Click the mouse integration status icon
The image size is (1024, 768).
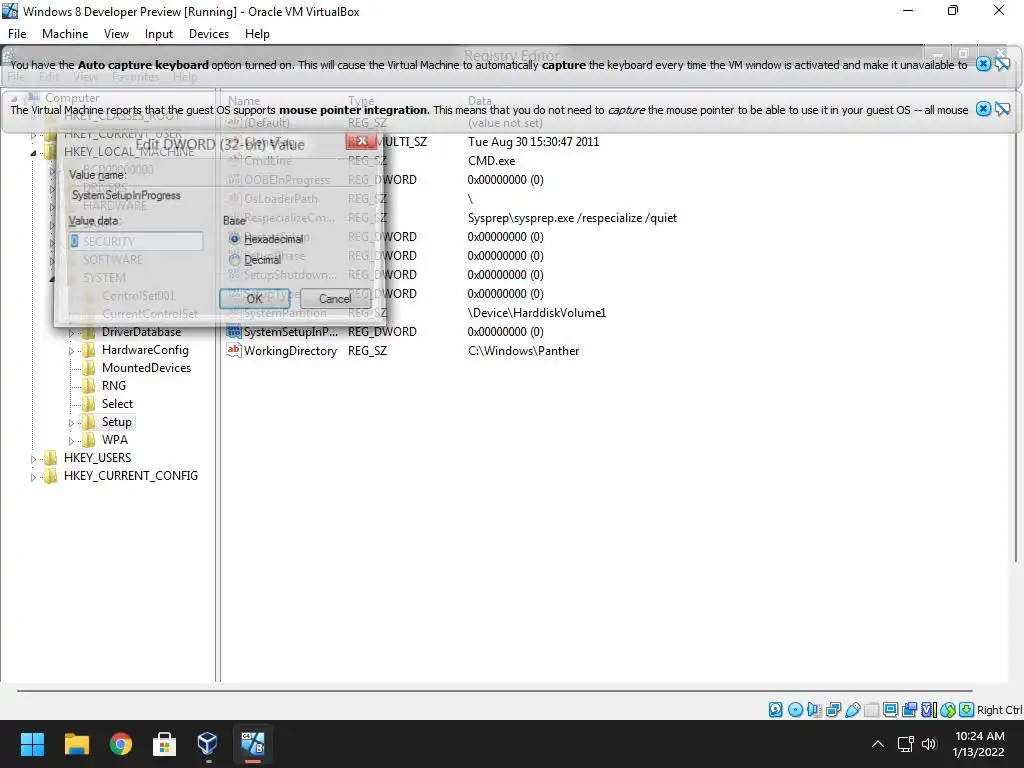[948, 709]
